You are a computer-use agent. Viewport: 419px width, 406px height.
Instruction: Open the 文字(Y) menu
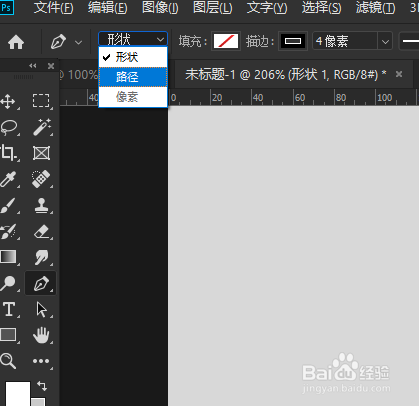point(267,7)
